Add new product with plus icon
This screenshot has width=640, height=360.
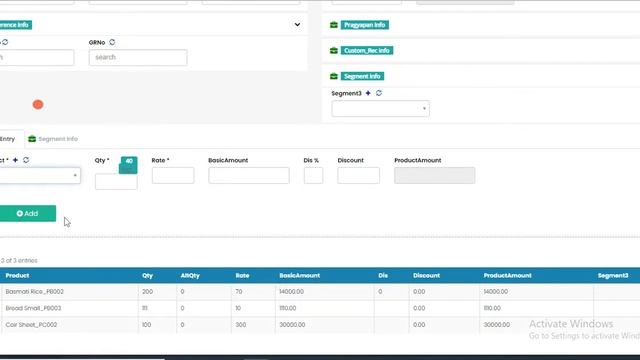(x=16, y=160)
